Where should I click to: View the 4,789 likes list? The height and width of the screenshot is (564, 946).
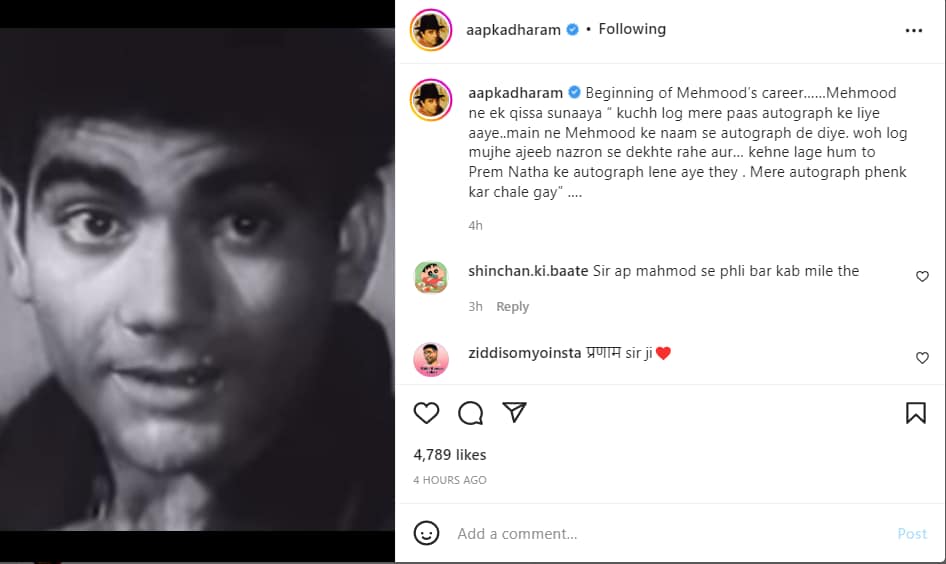pyautogui.click(x=450, y=455)
